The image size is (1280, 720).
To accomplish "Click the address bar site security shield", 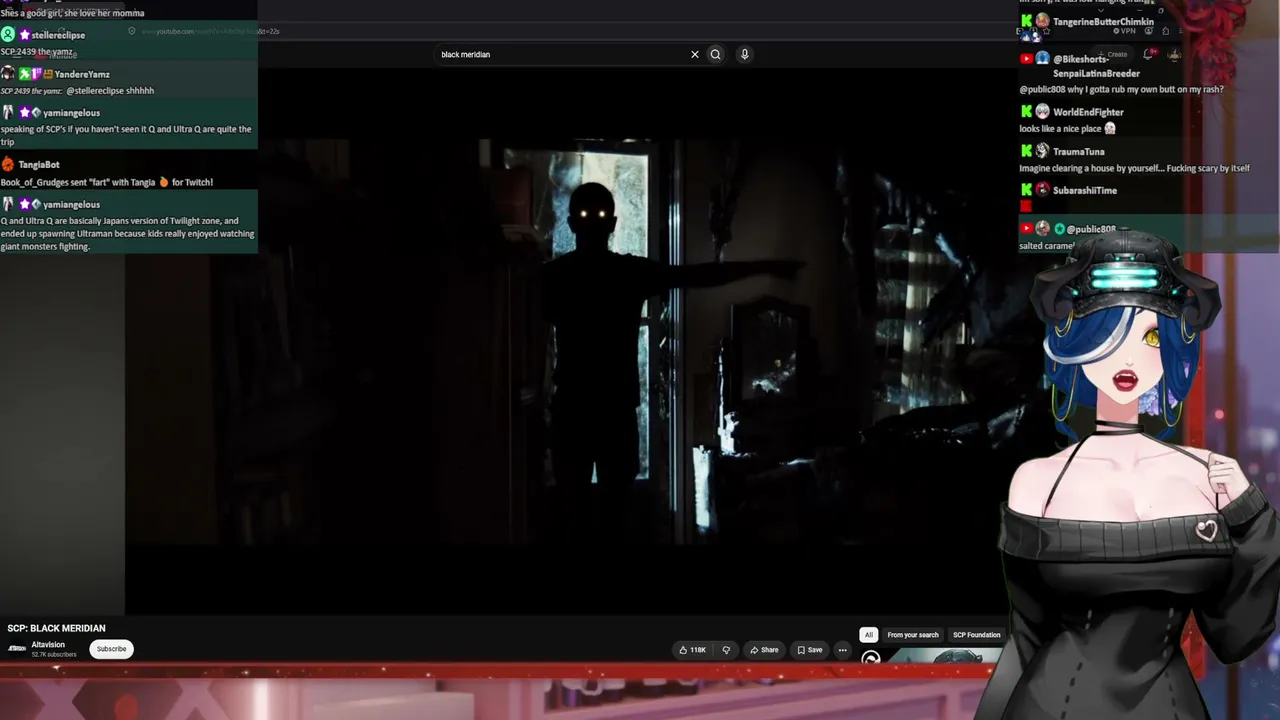I will [x=131, y=31].
